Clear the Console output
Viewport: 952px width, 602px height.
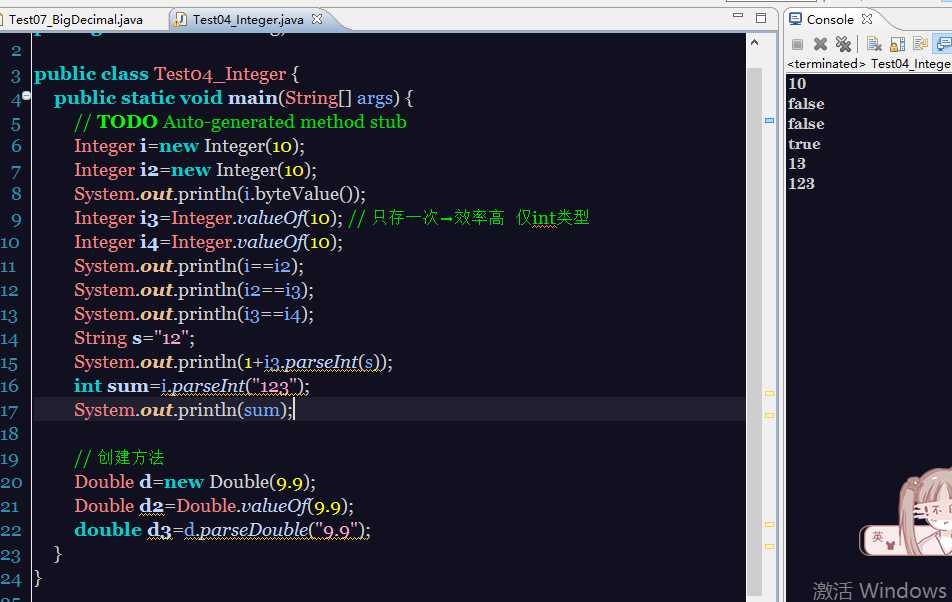874,44
